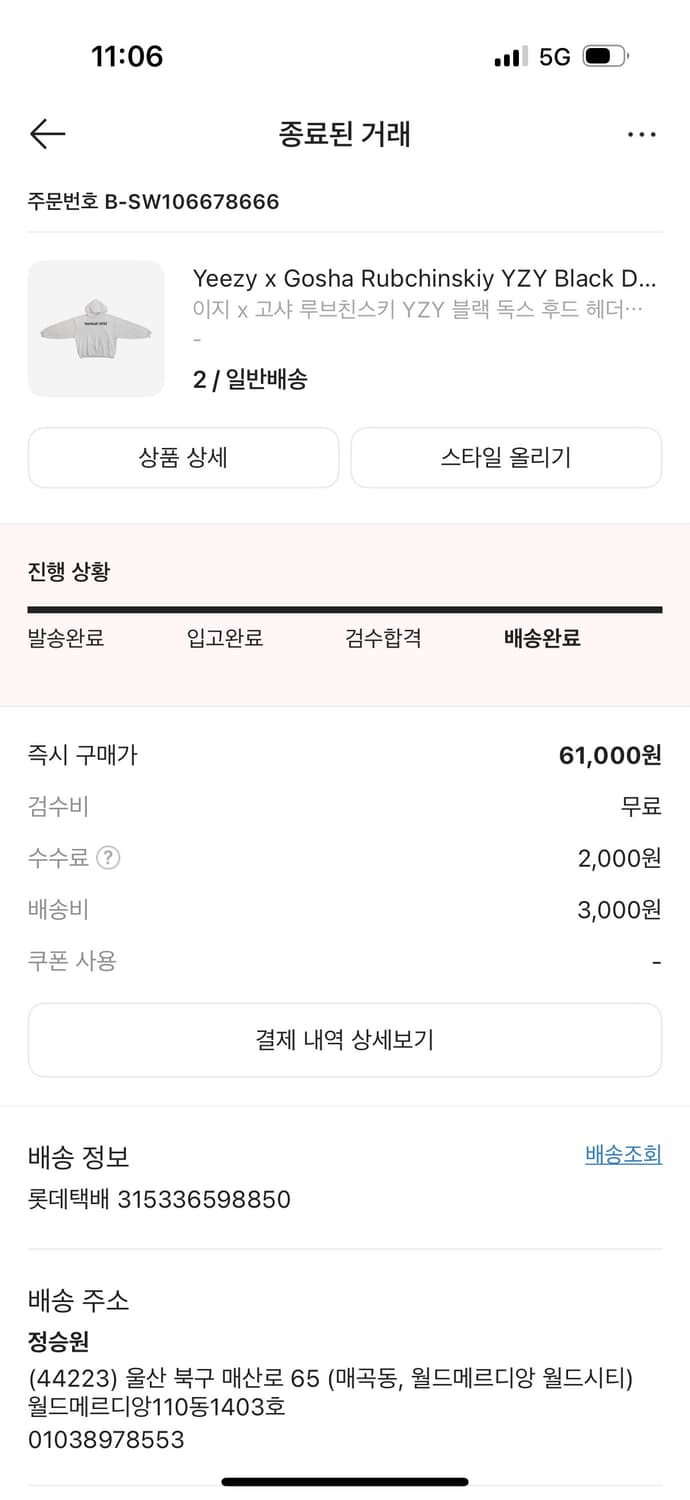Tap the fee help question mark icon
The width and height of the screenshot is (690, 1500).
[108, 858]
